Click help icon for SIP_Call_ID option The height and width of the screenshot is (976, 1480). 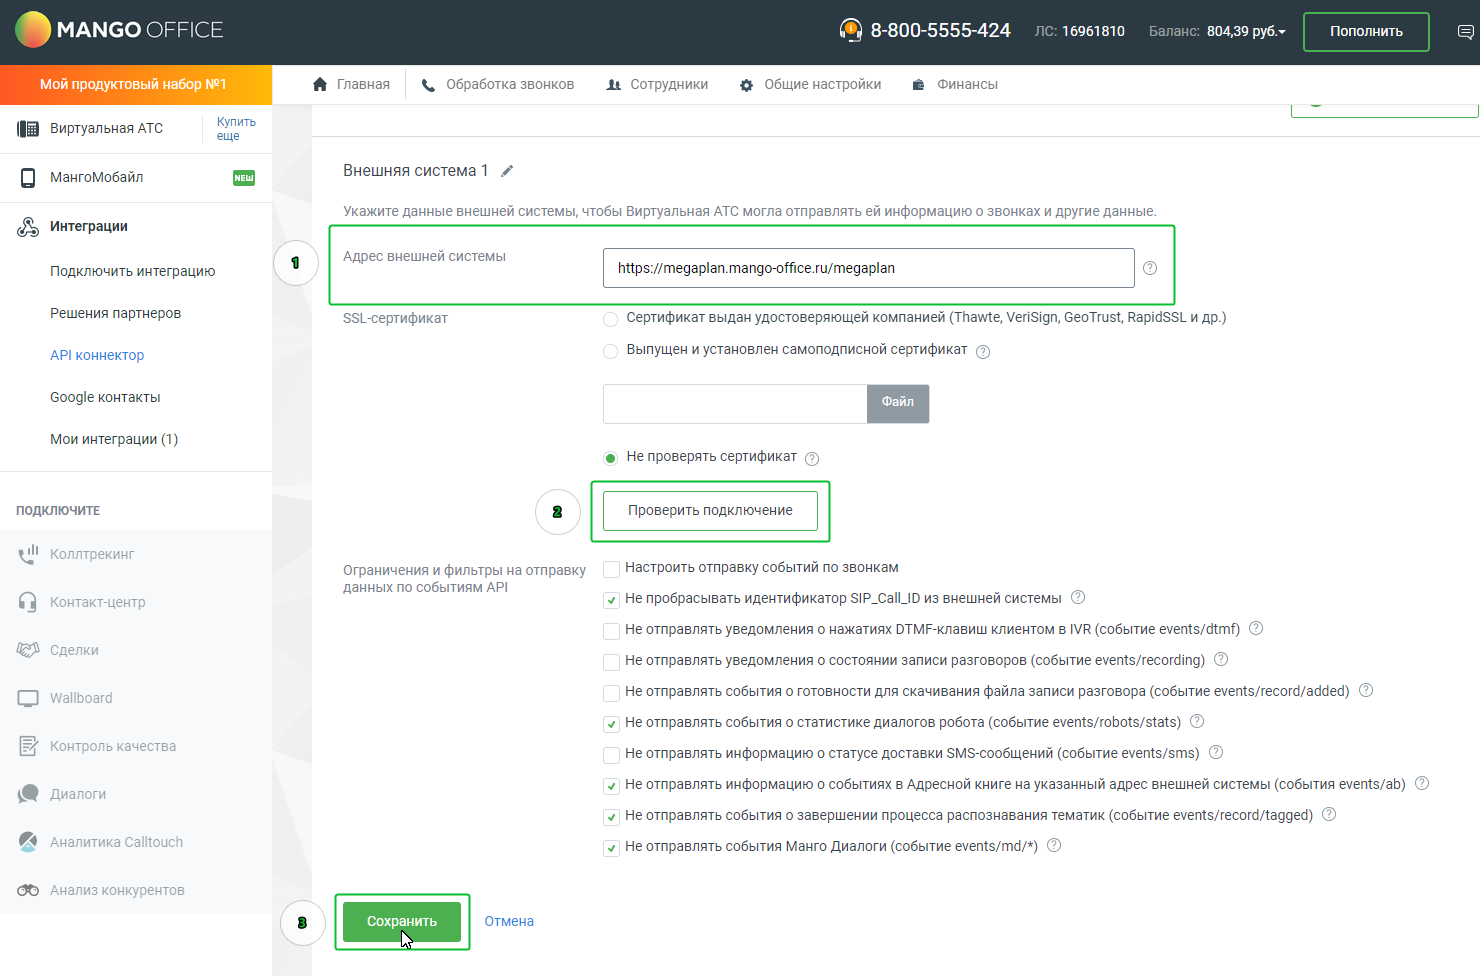tap(1078, 597)
